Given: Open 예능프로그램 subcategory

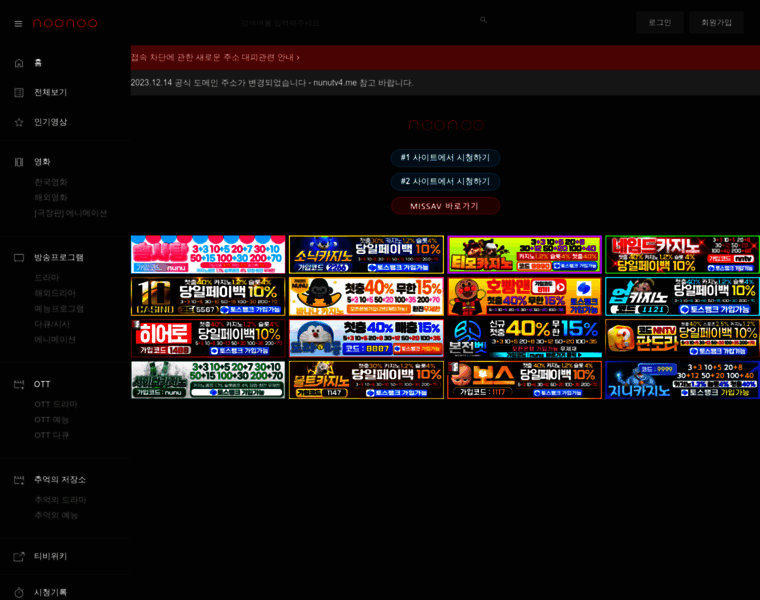Looking at the screenshot, I should [x=59, y=309].
